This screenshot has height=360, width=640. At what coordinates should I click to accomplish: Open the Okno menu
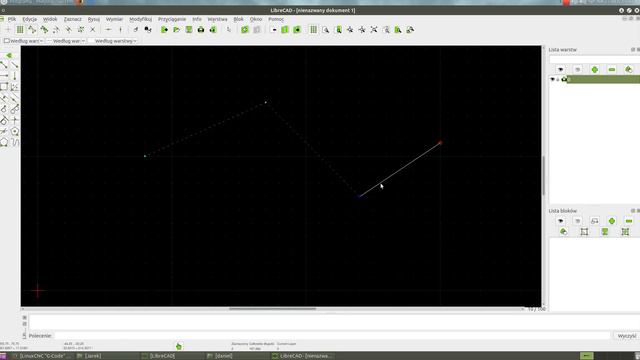[256, 19]
